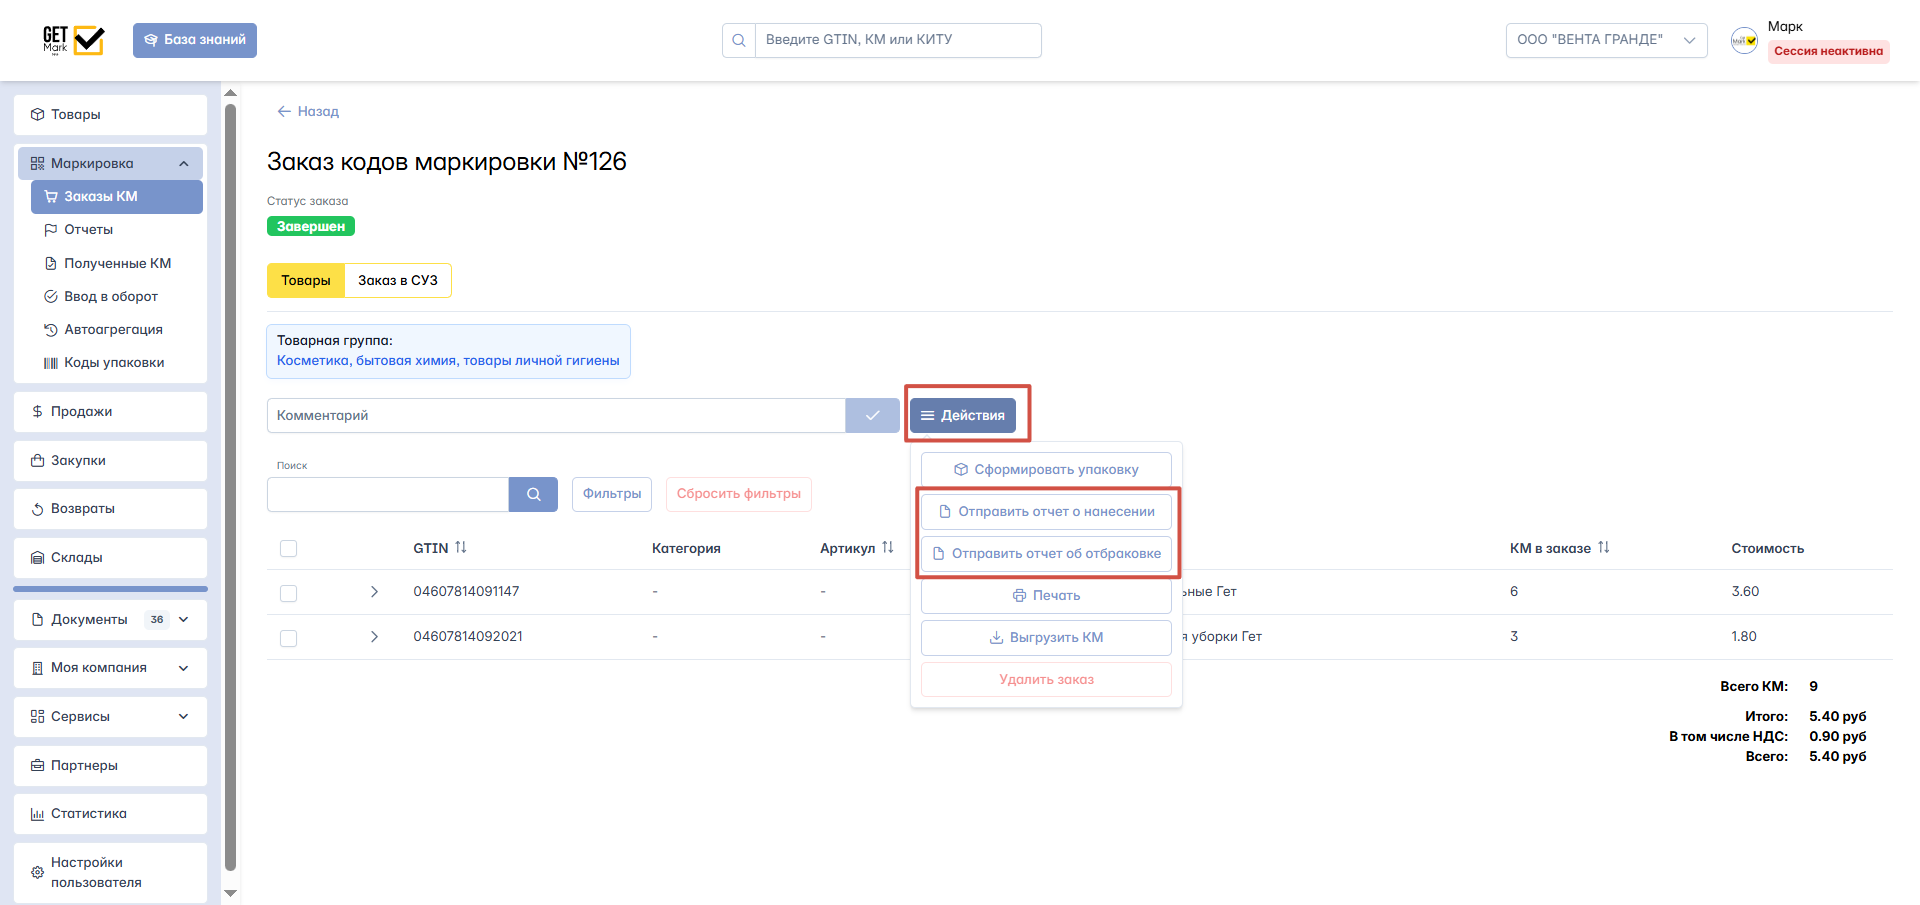1920x905 pixels.
Task: Click the blue table search magnifier button
Action: [533, 494]
